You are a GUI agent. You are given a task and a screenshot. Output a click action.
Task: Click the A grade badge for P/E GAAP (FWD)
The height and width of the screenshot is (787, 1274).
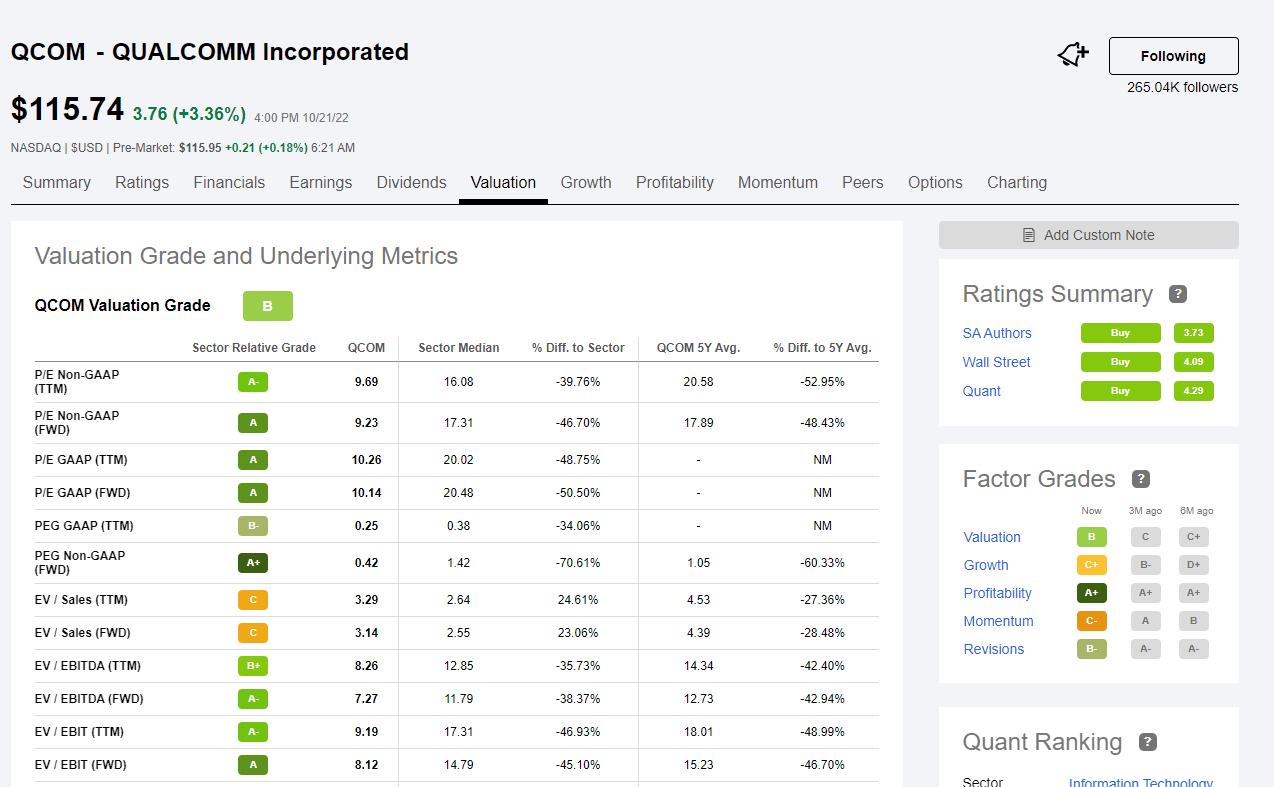pyautogui.click(x=253, y=493)
